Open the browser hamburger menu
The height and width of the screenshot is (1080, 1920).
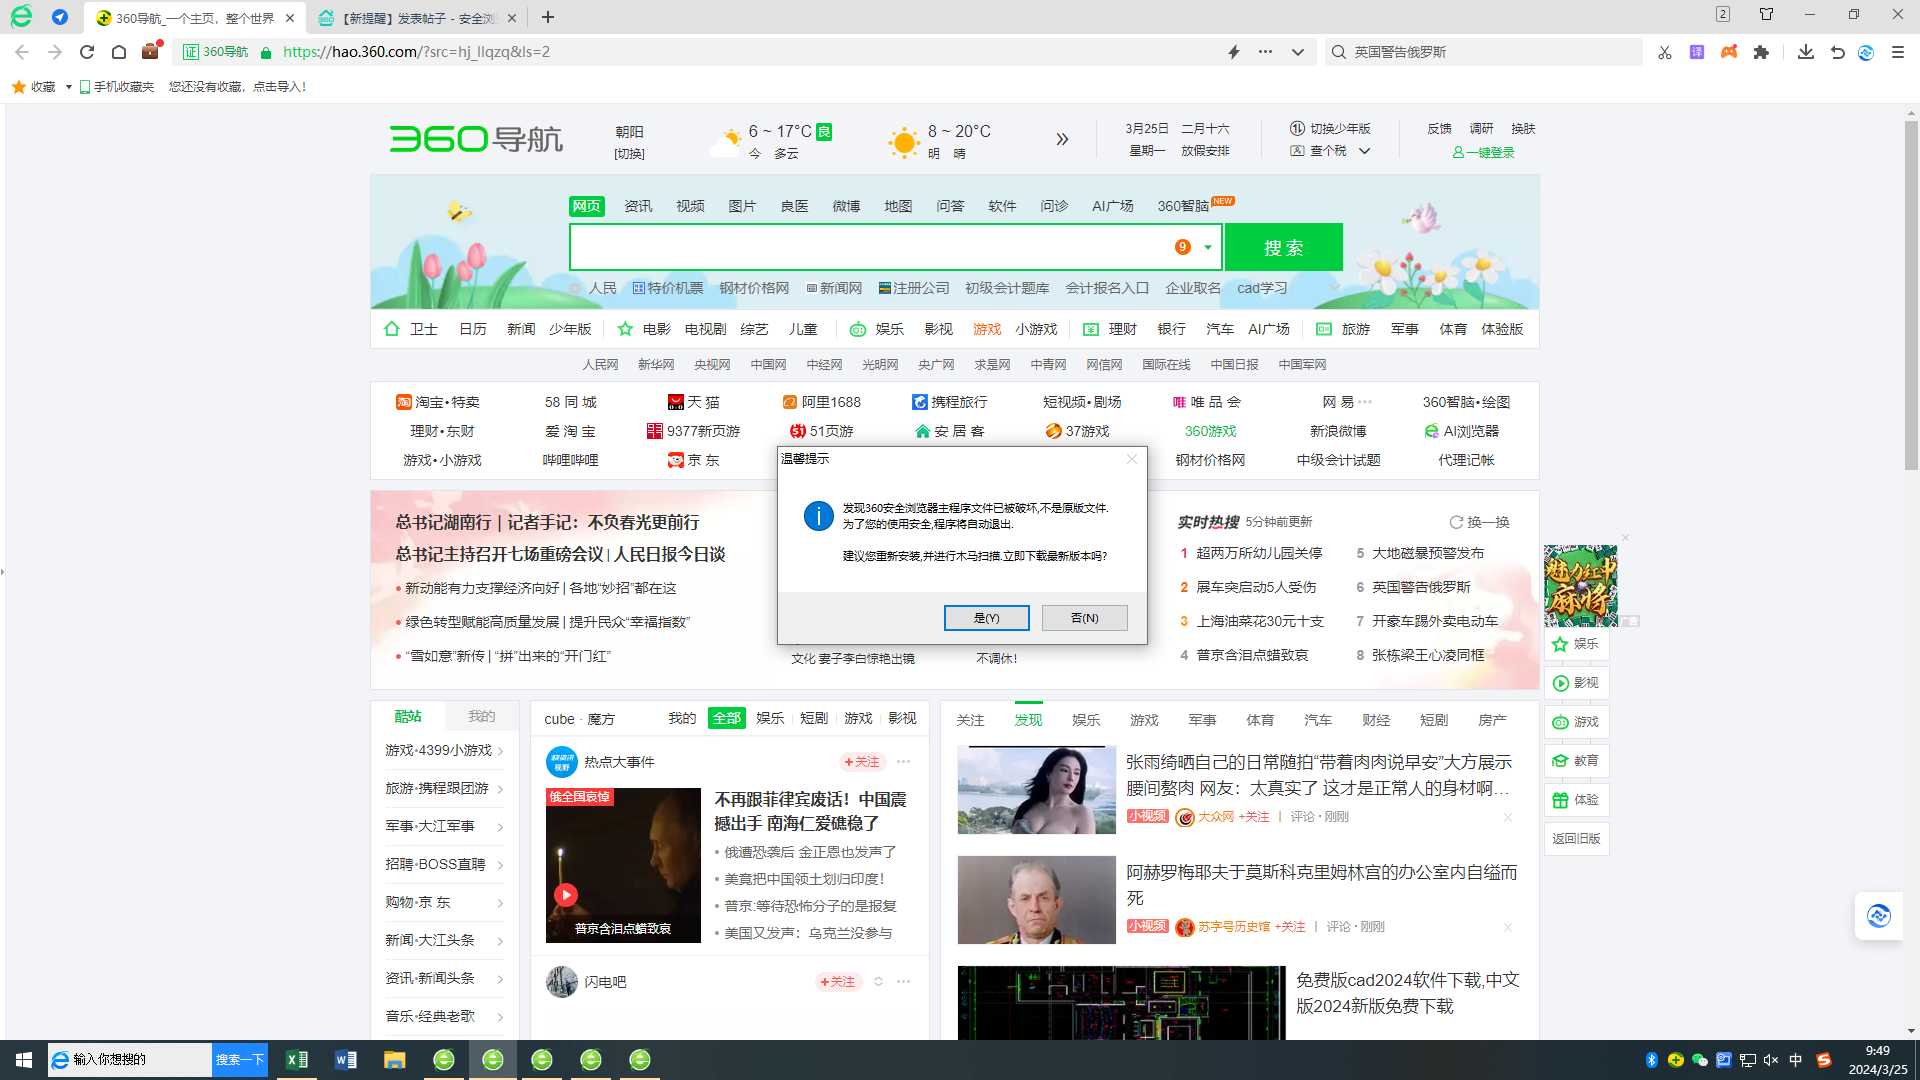point(1898,52)
